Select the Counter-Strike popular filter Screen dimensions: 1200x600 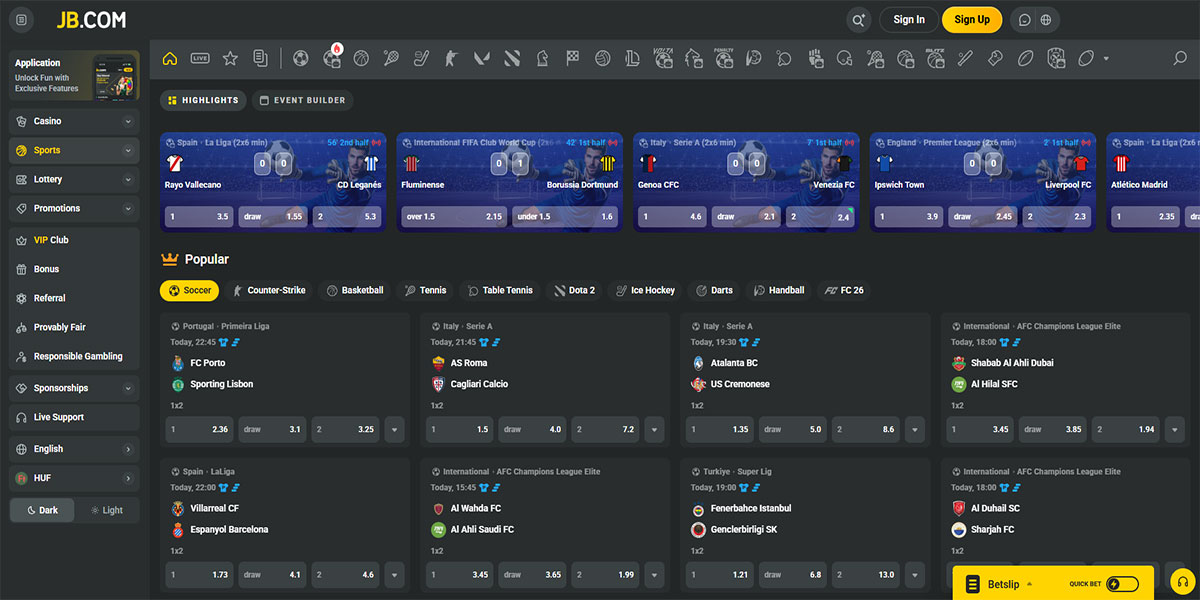tap(268, 290)
